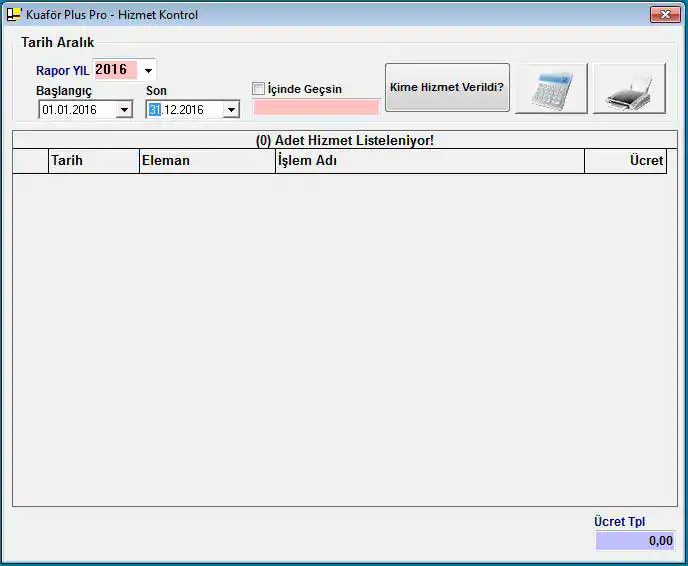Click the Son date 31.12.2016 field
Image resolution: width=688 pixels, height=566 pixels.
(x=185, y=110)
